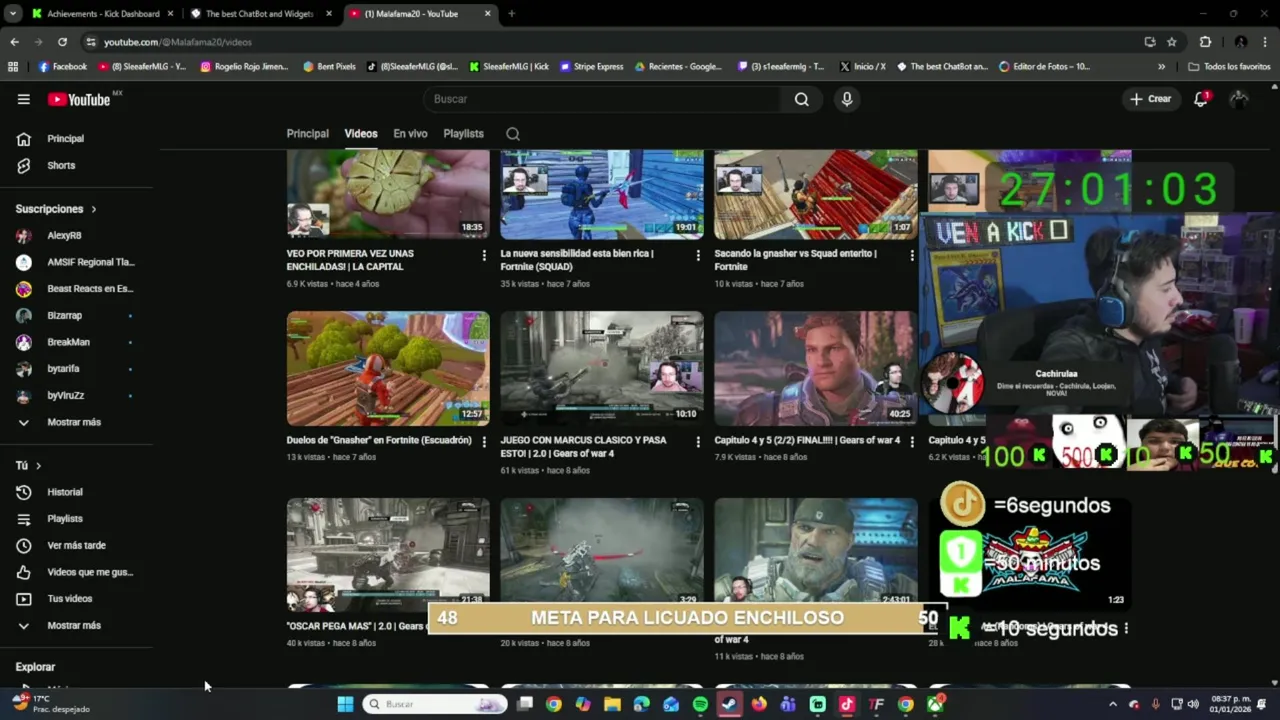Open the Bent Pixels bookmark

pos(329,67)
